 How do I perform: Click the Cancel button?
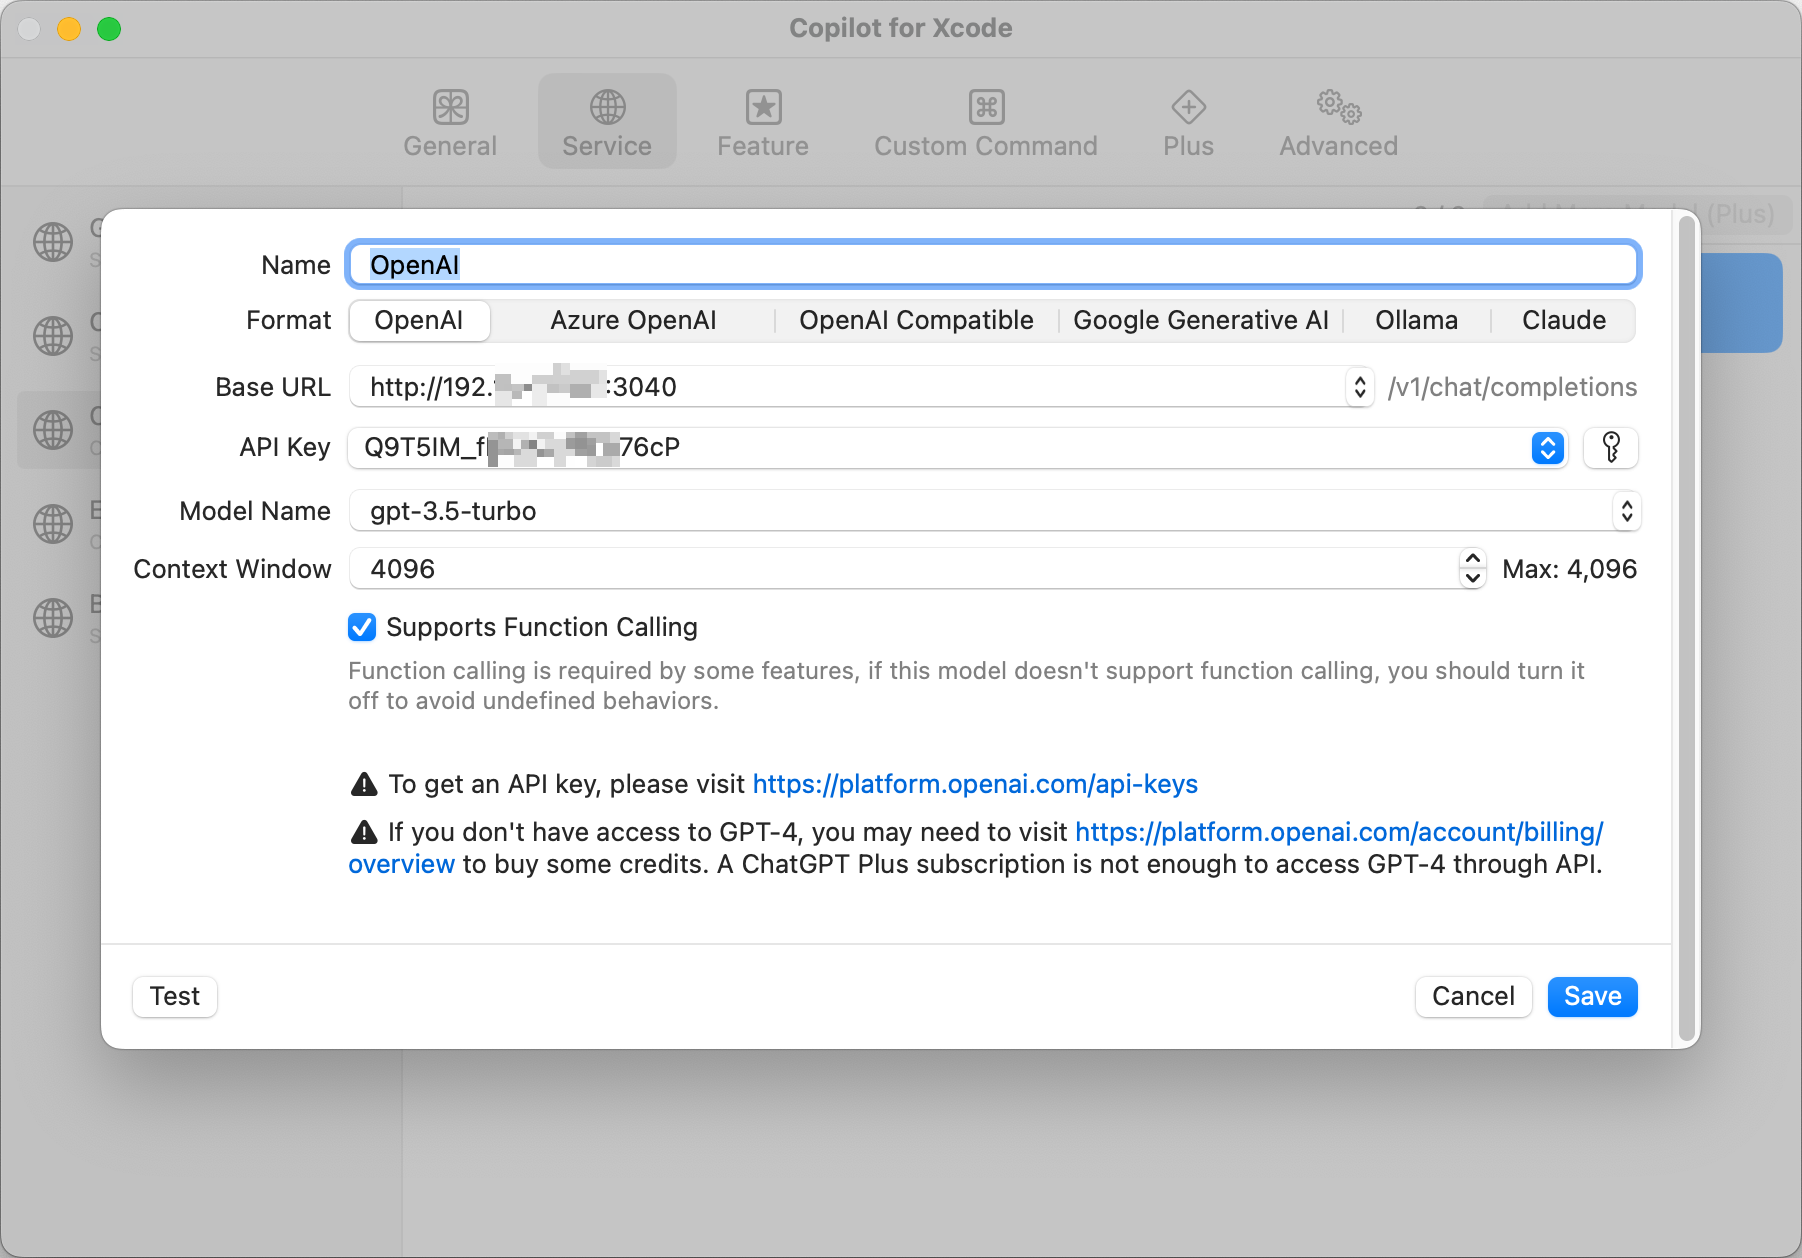[x=1473, y=996]
